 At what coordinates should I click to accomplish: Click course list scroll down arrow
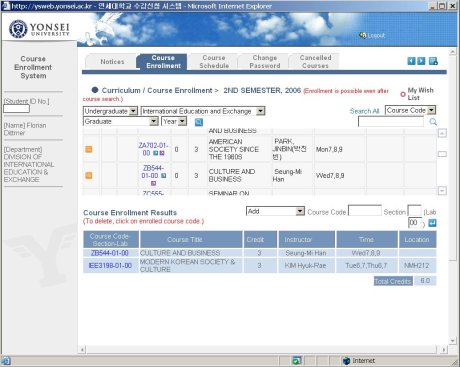tap(442, 191)
